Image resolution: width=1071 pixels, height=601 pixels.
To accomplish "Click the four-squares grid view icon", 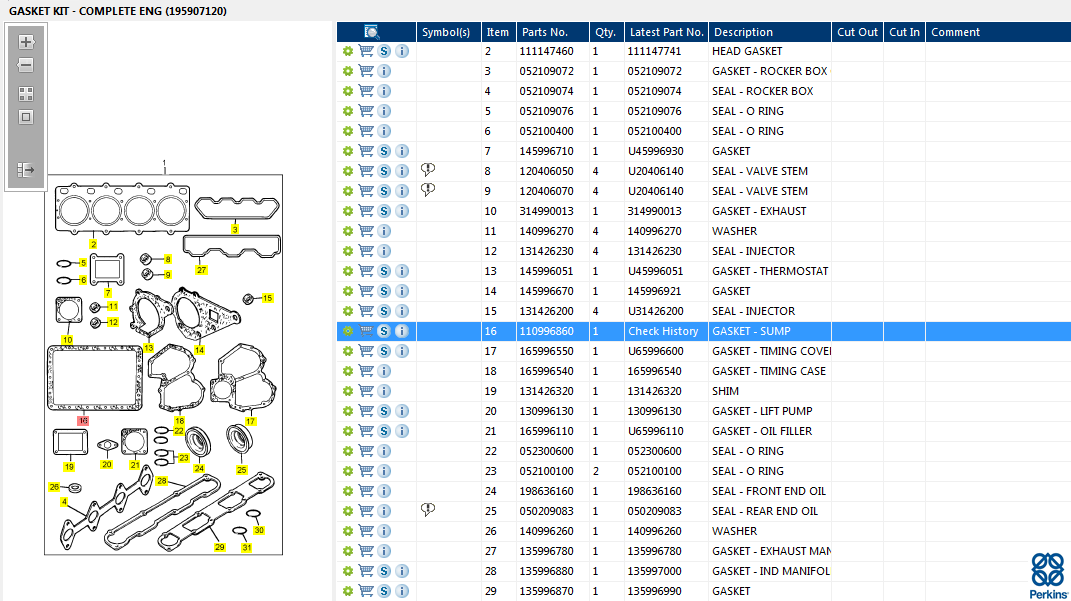I will tap(26, 94).
